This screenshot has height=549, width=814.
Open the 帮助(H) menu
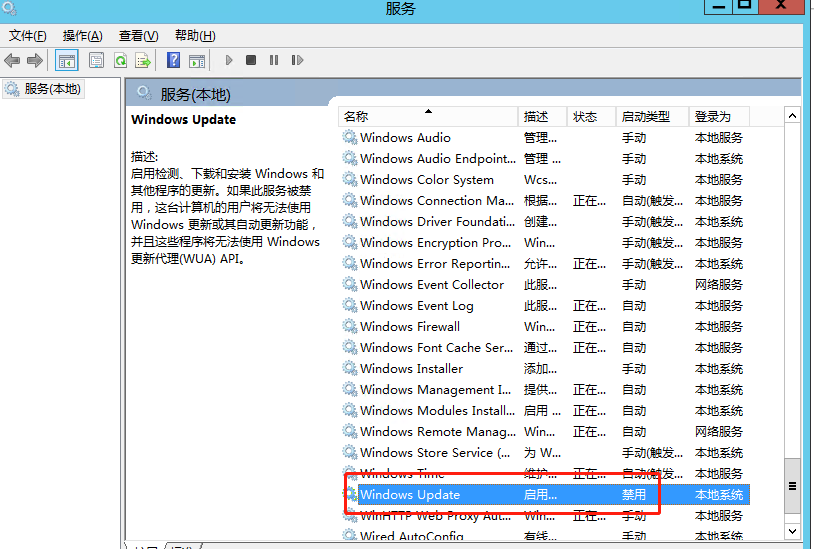tap(195, 36)
